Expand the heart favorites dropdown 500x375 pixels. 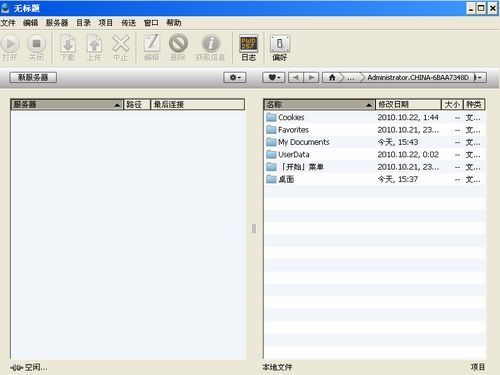[x=274, y=78]
